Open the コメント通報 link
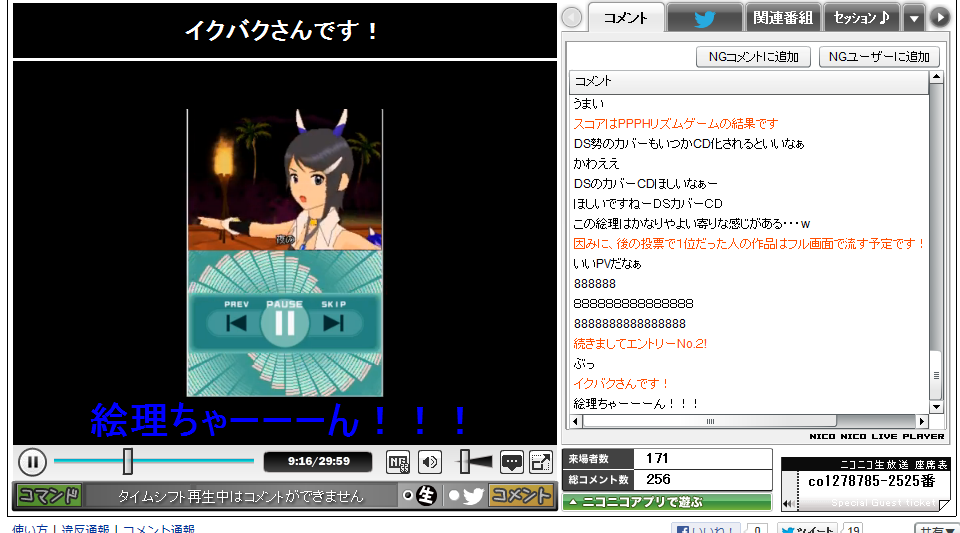The height and width of the screenshot is (533, 960). click(159, 529)
